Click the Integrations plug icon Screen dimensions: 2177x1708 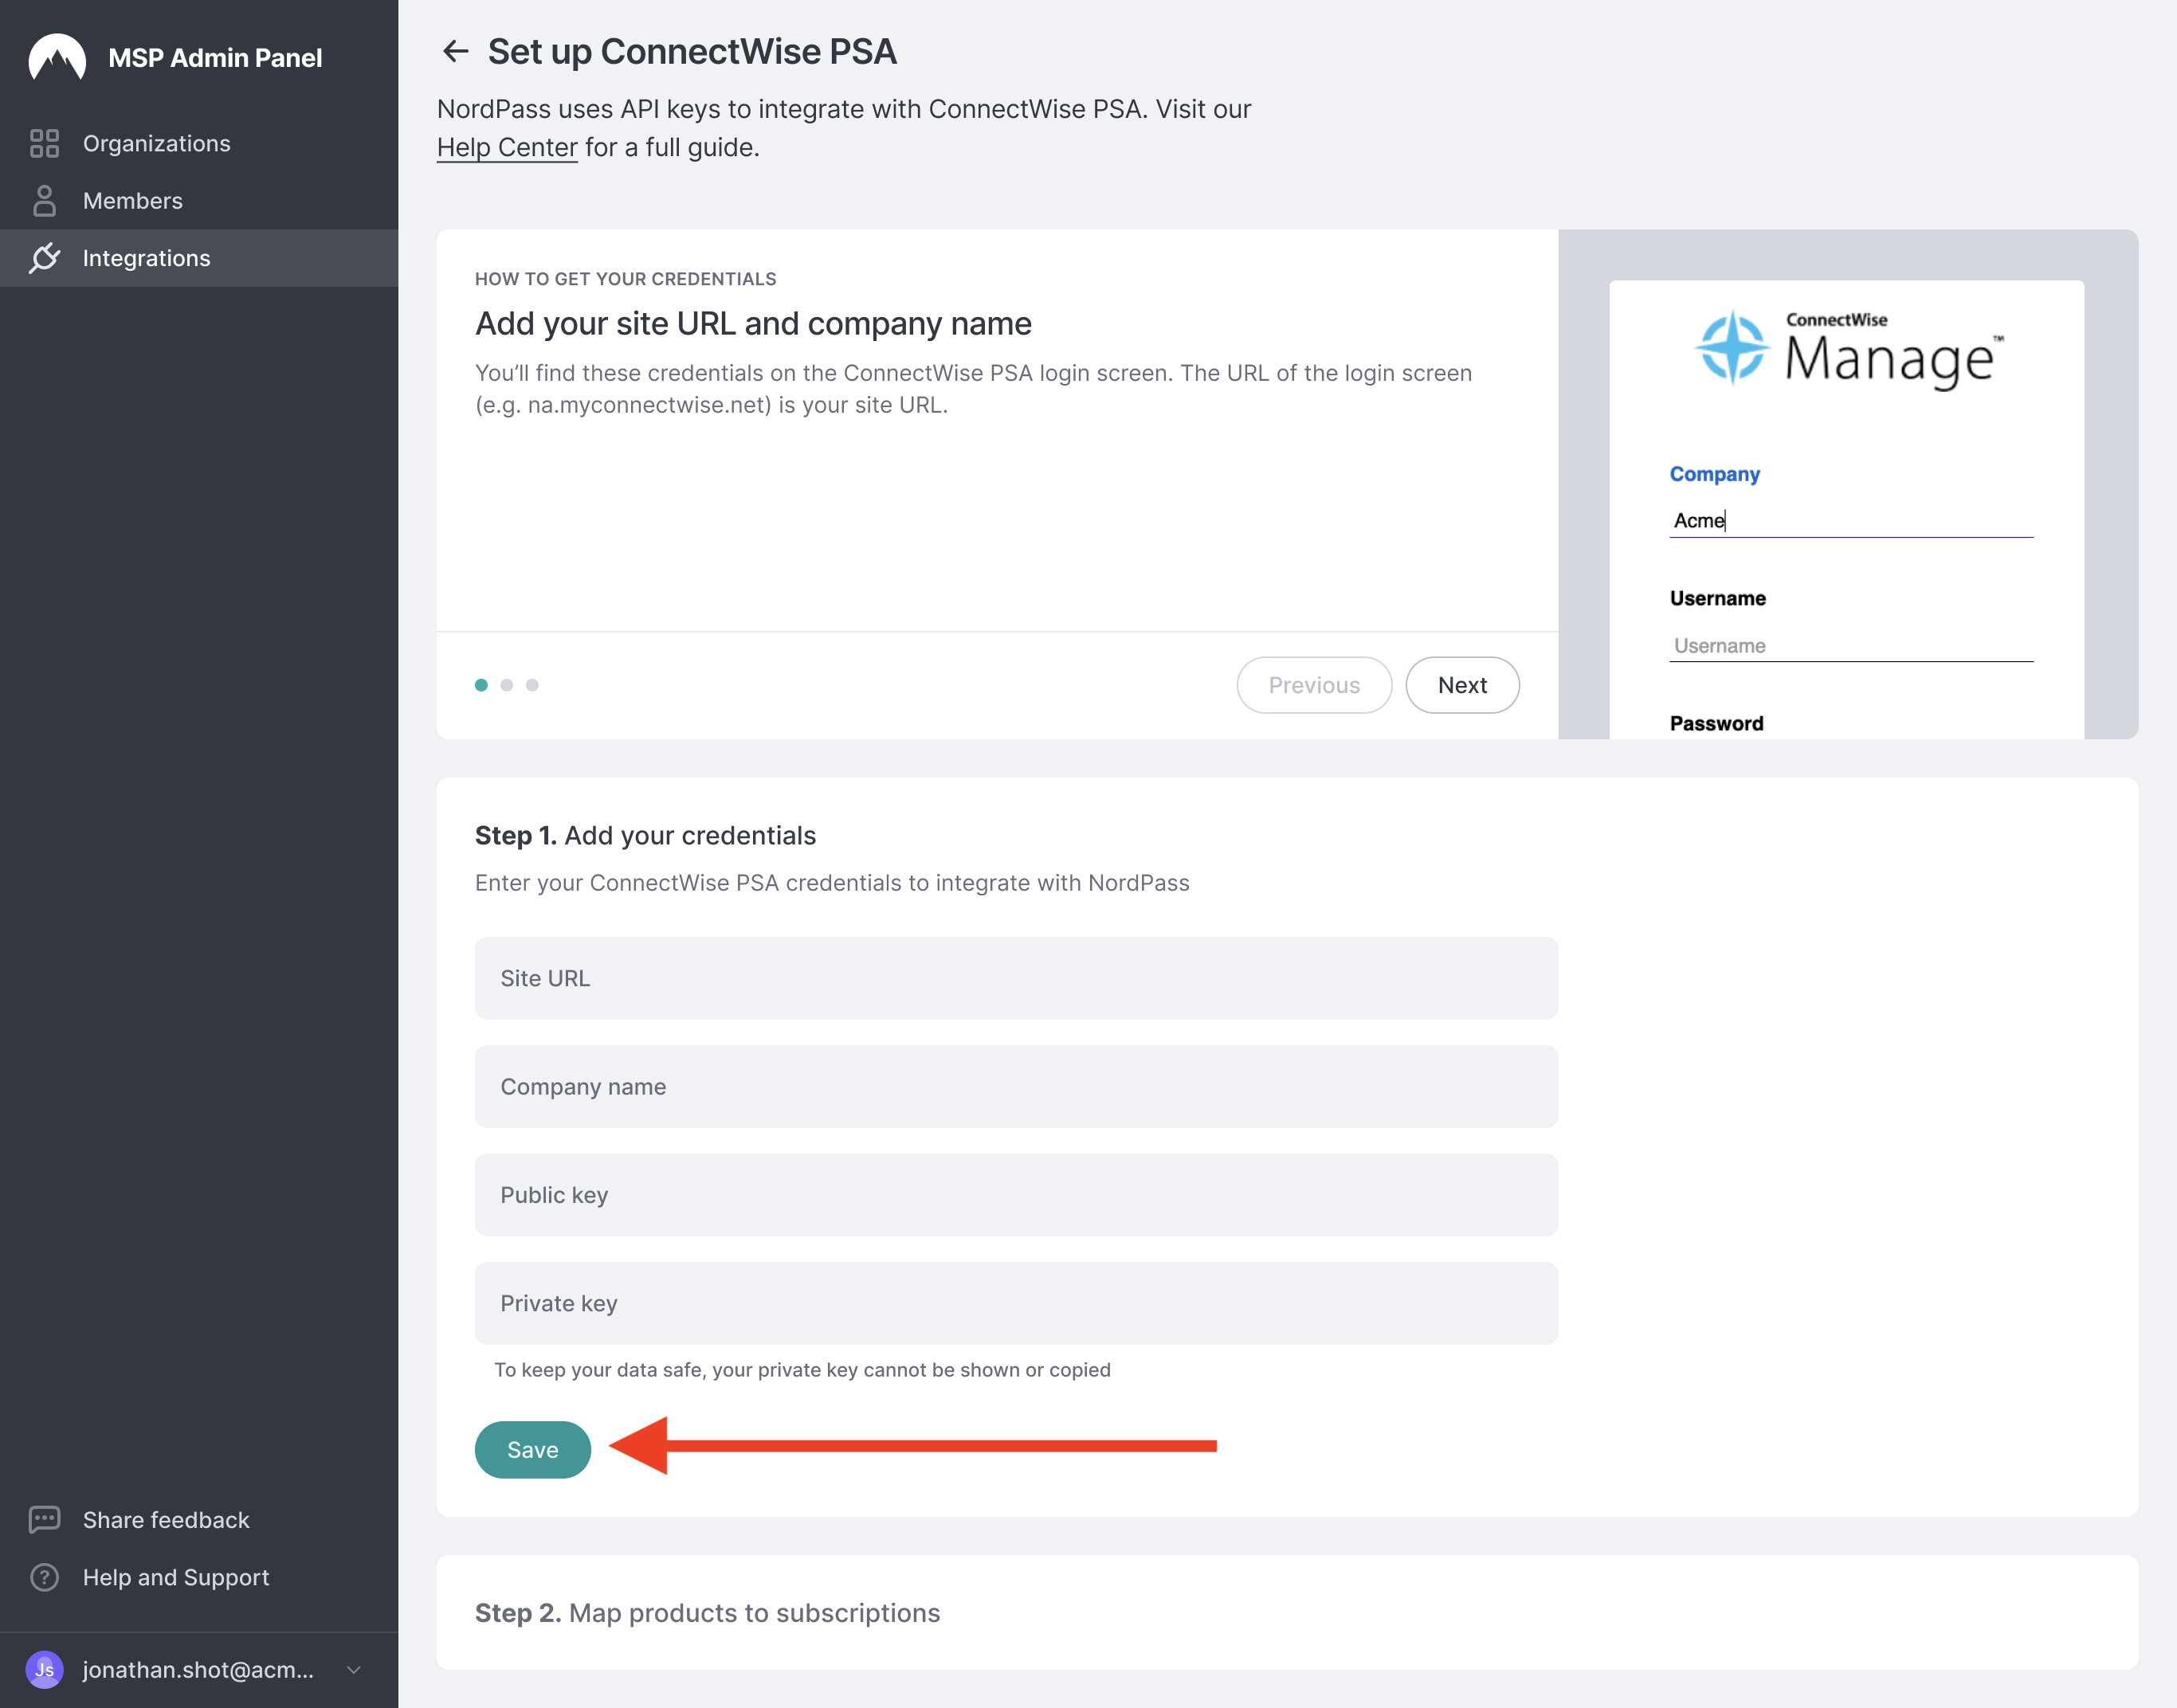tap(44, 258)
